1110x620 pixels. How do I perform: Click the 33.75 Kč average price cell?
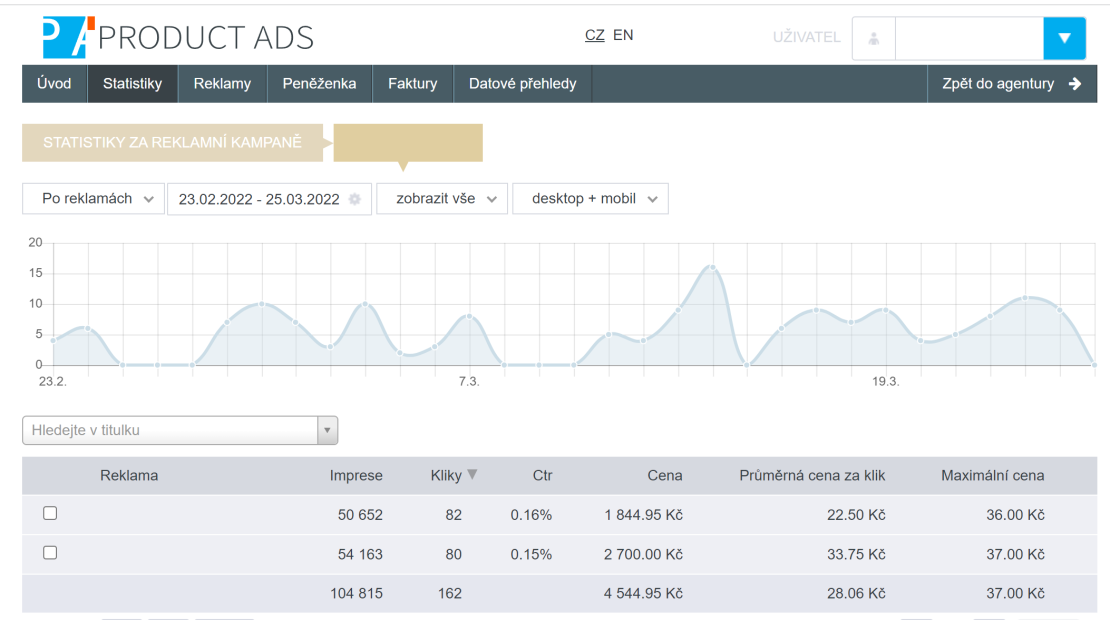coord(856,555)
